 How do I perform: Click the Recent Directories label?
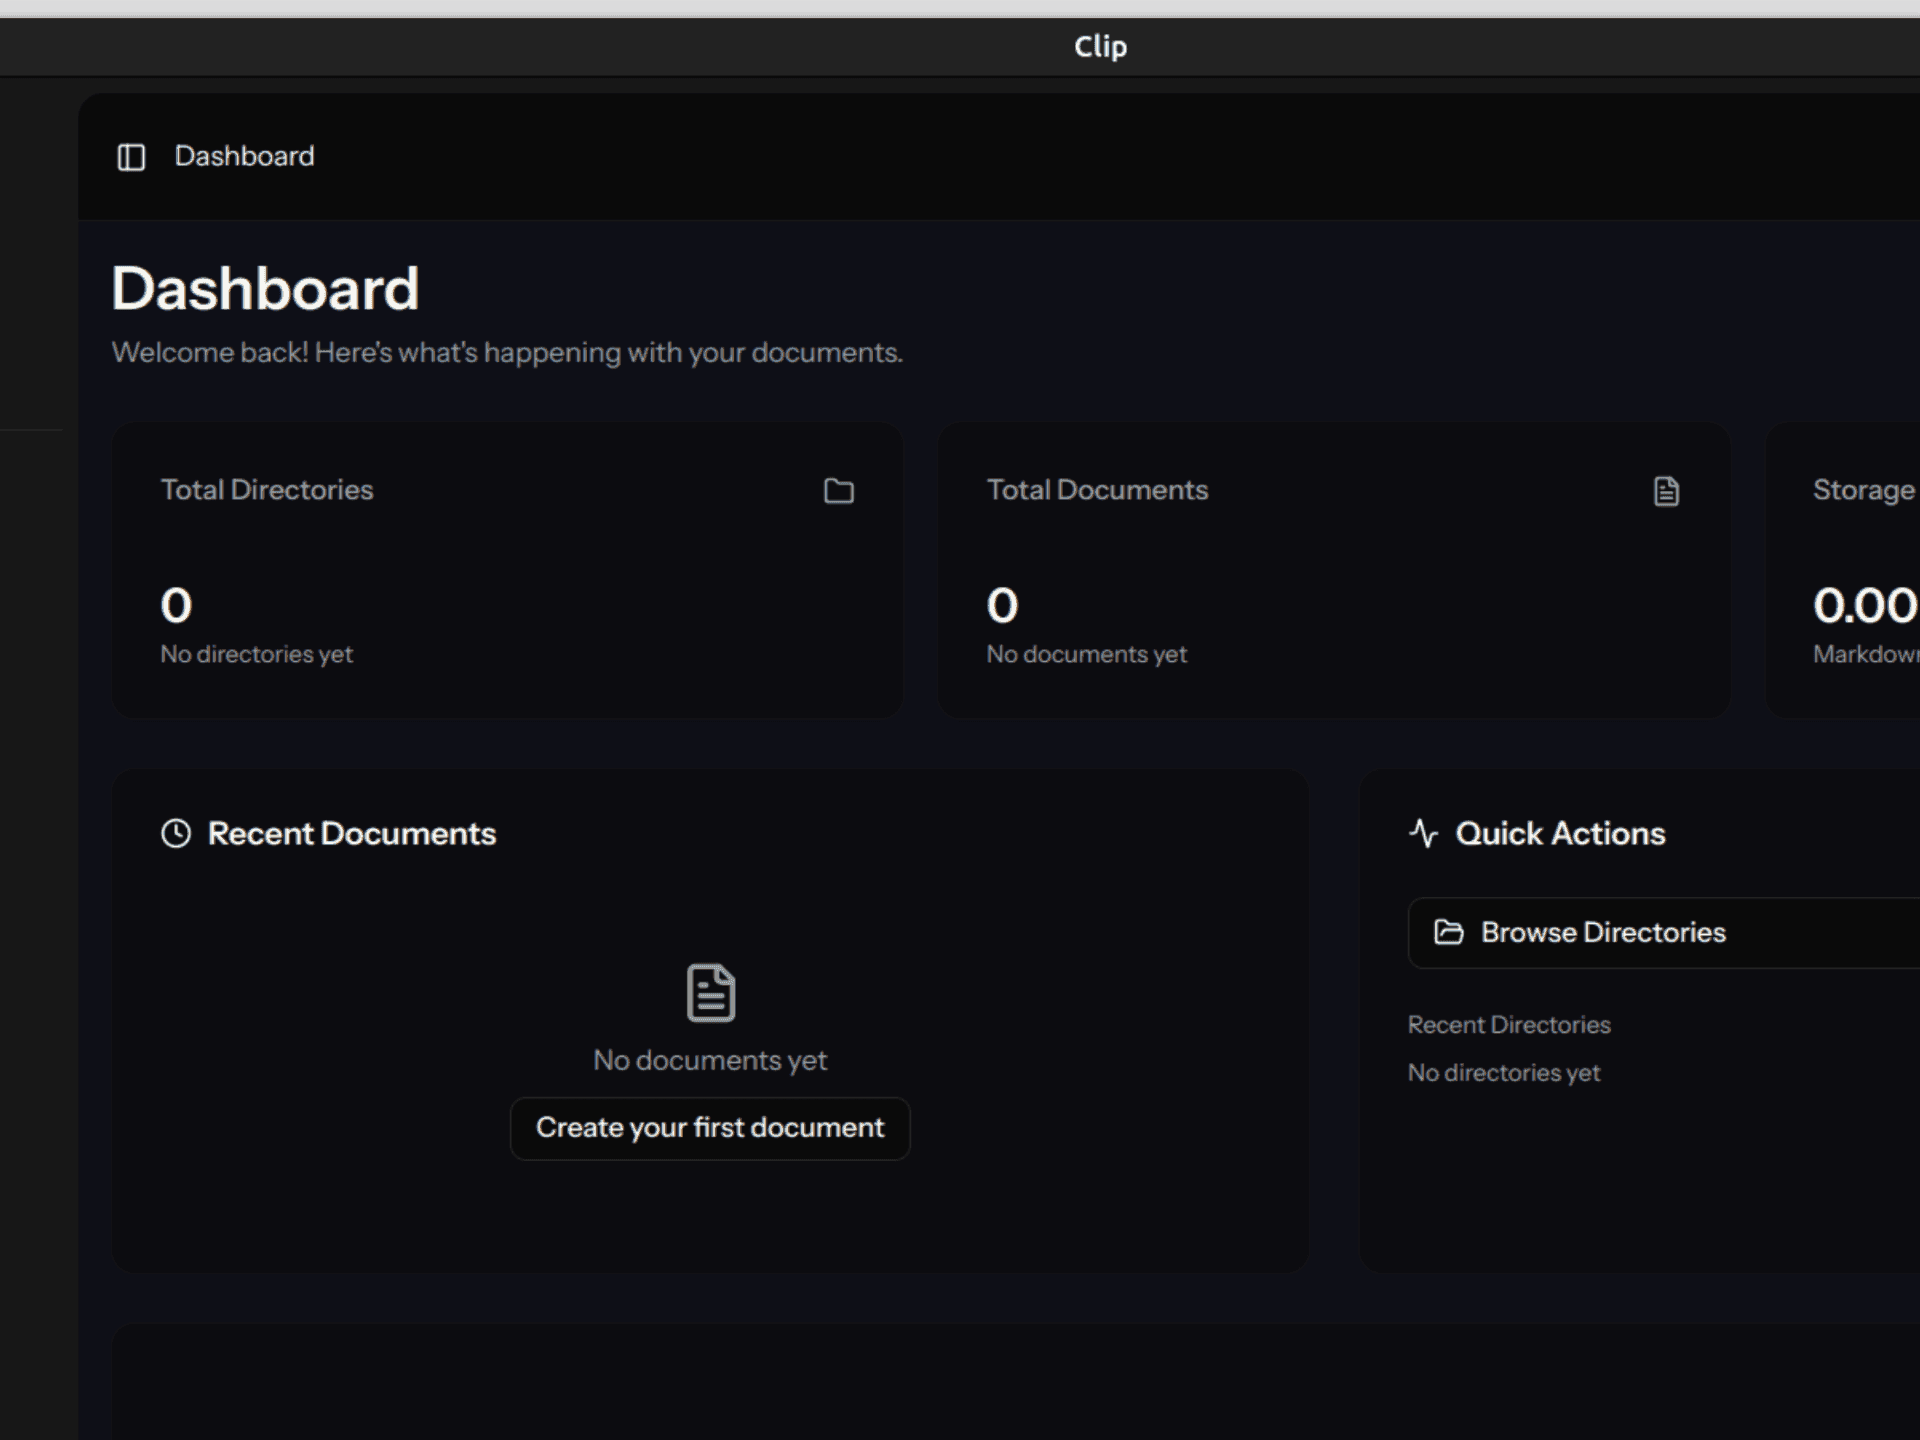(1508, 1025)
